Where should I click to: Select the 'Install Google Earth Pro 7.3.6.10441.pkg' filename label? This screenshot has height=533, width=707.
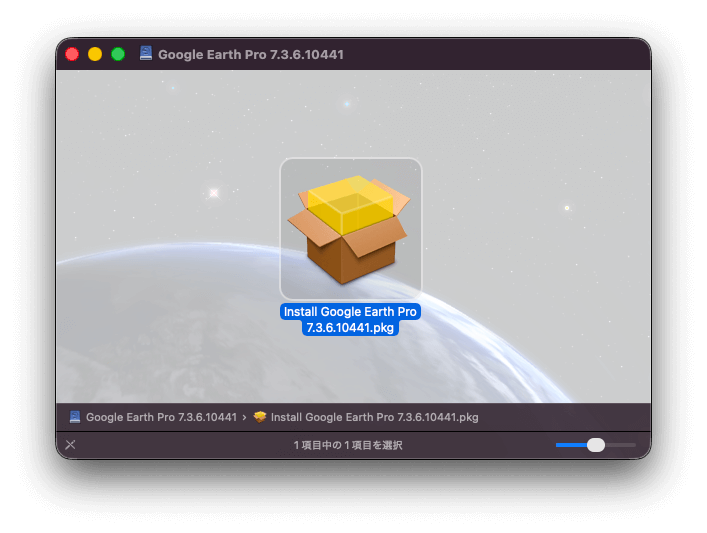pos(350,320)
